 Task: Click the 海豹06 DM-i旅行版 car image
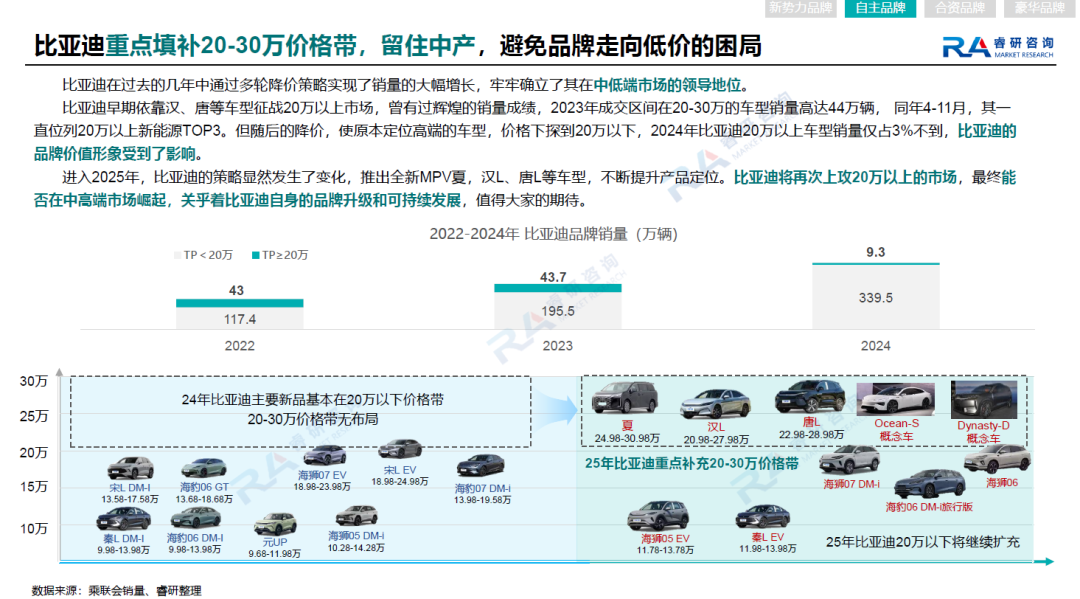(929, 484)
